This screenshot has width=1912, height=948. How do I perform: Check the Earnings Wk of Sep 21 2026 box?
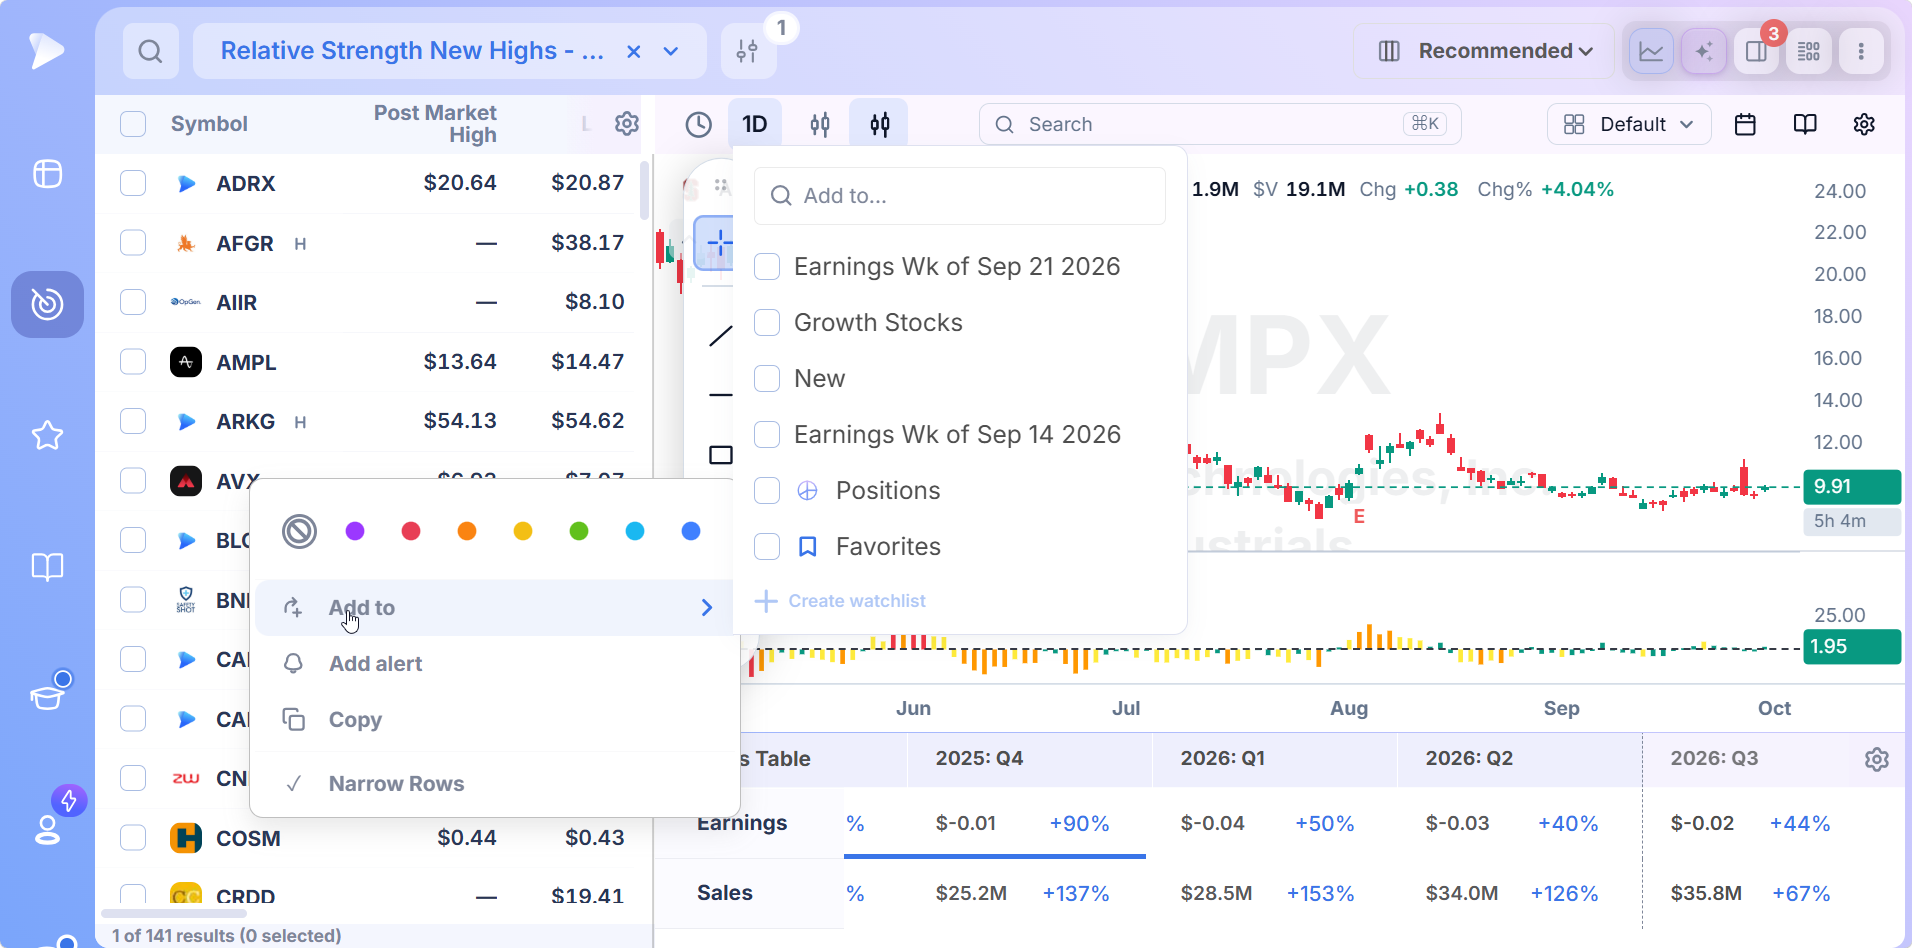coord(767,267)
